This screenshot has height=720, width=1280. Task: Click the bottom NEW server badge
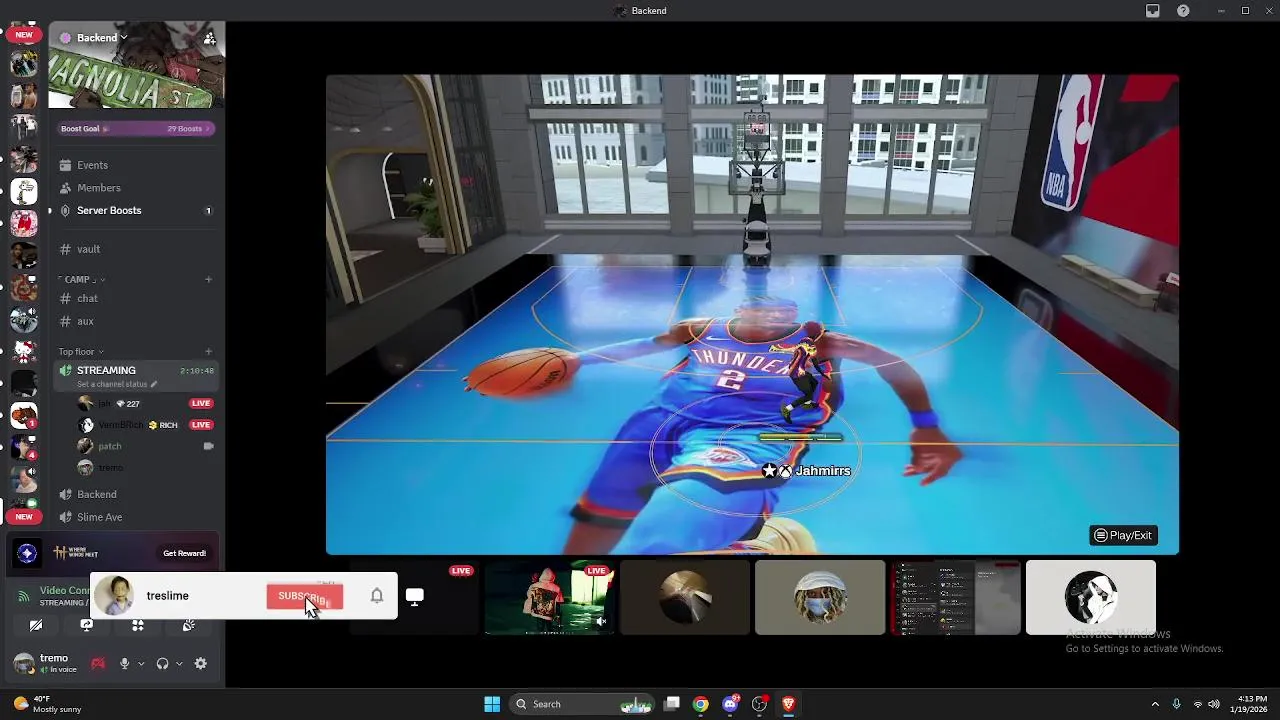point(24,517)
